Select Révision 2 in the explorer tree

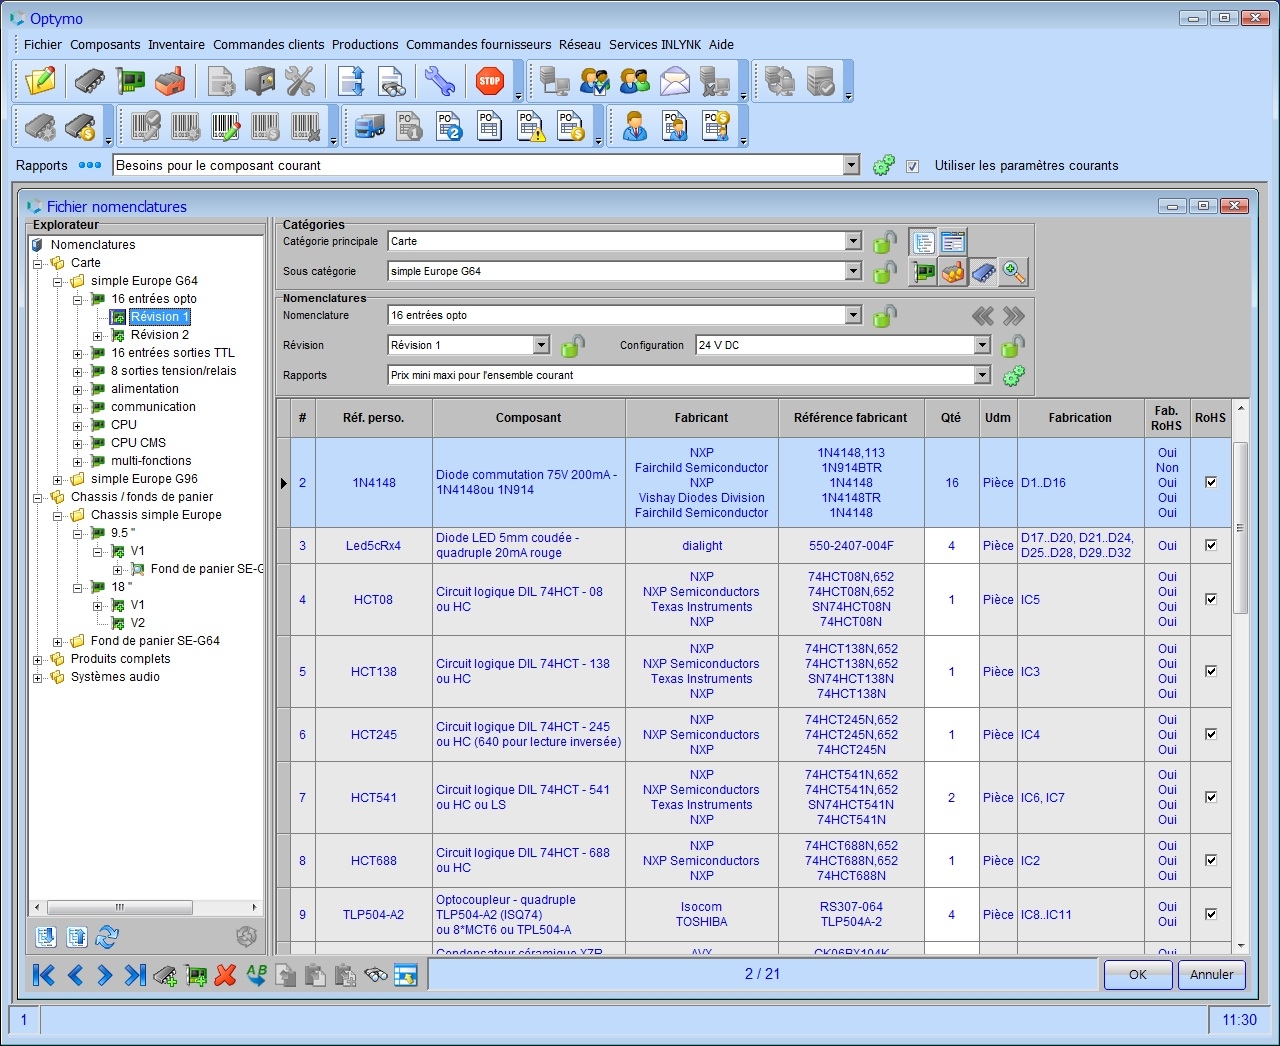[x=160, y=335]
